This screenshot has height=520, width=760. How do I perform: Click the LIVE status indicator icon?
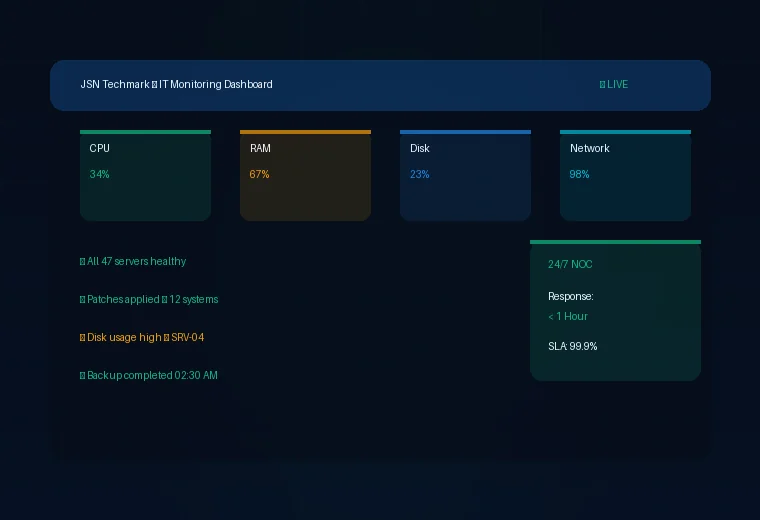click(x=602, y=85)
